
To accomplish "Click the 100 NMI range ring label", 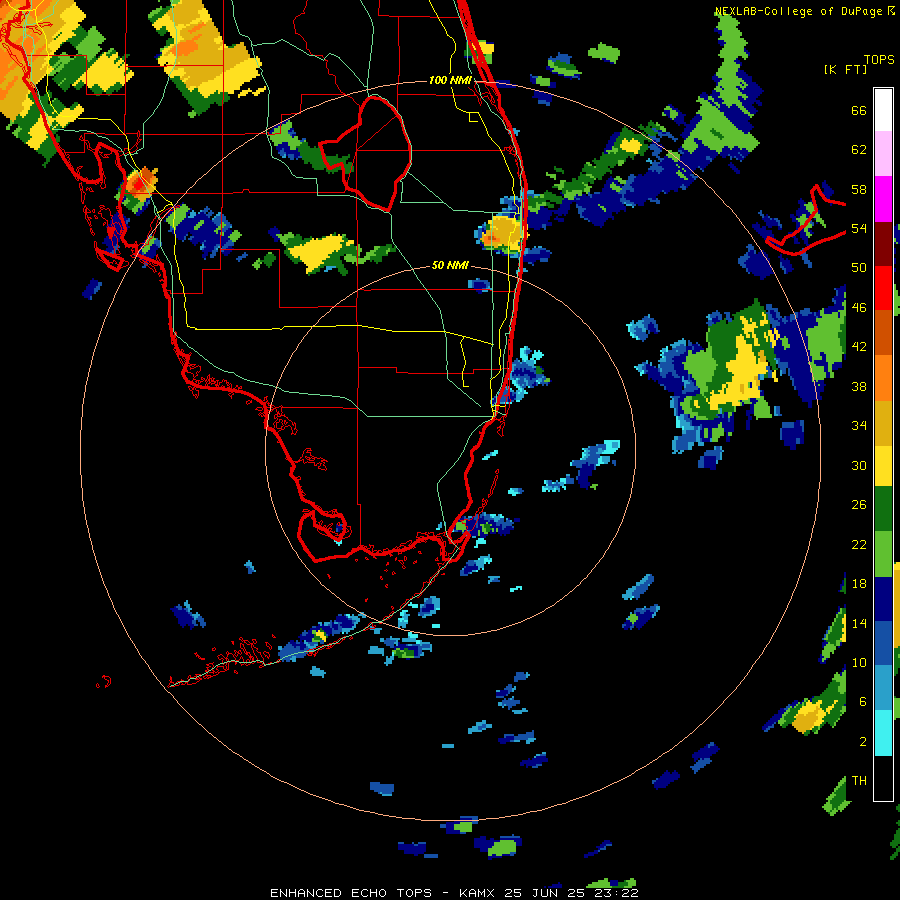I will click(x=450, y=80).
